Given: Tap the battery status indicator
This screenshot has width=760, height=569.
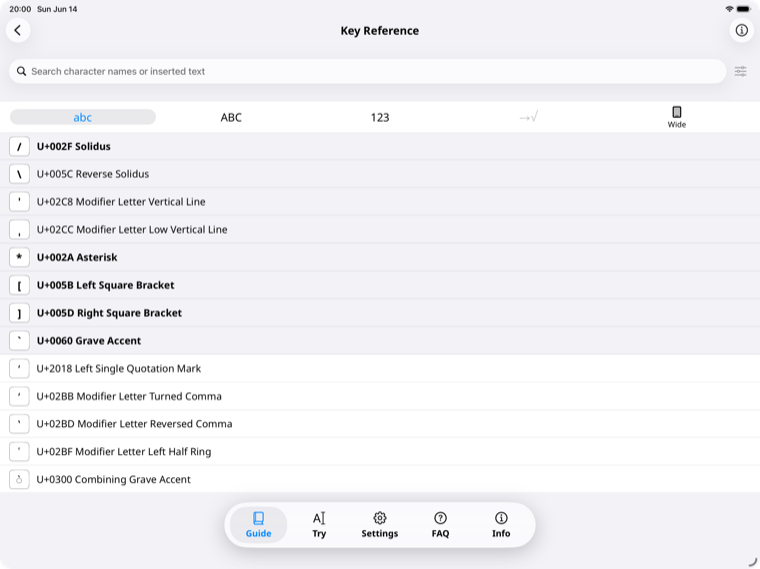Looking at the screenshot, I should coord(744,9).
